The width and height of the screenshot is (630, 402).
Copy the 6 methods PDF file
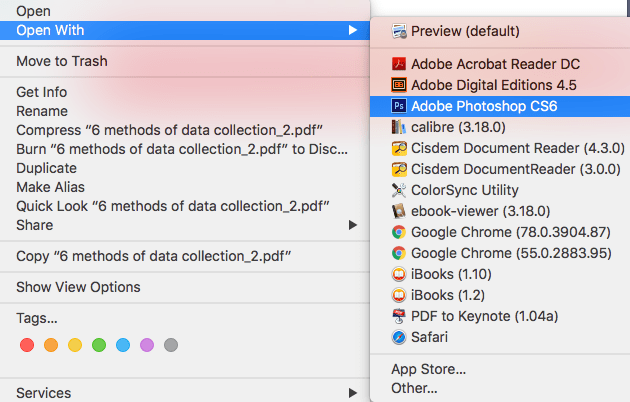point(185,256)
